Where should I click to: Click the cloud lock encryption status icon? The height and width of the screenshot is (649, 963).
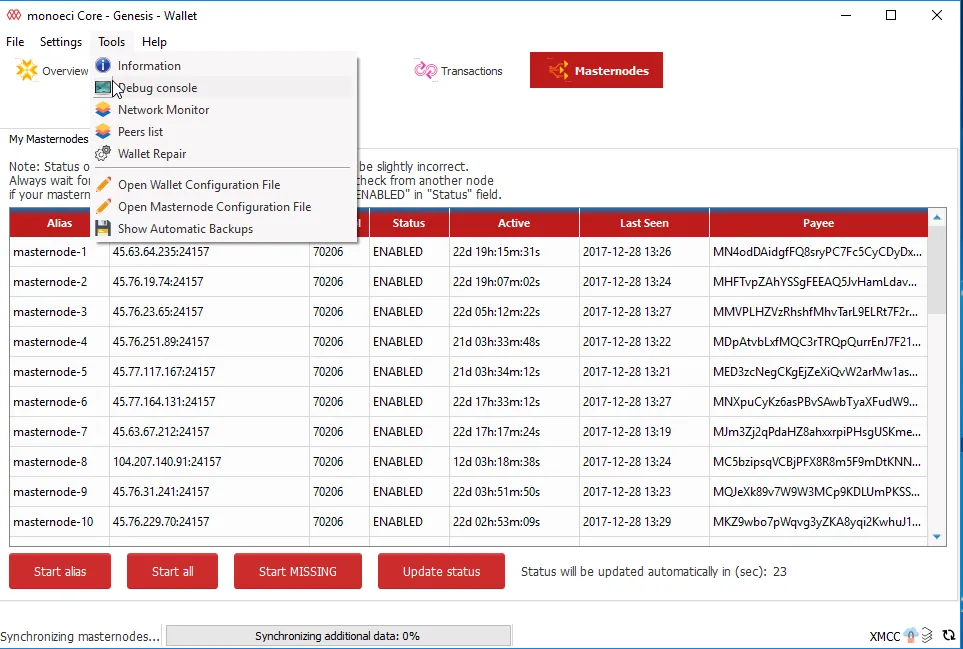pos(911,635)
